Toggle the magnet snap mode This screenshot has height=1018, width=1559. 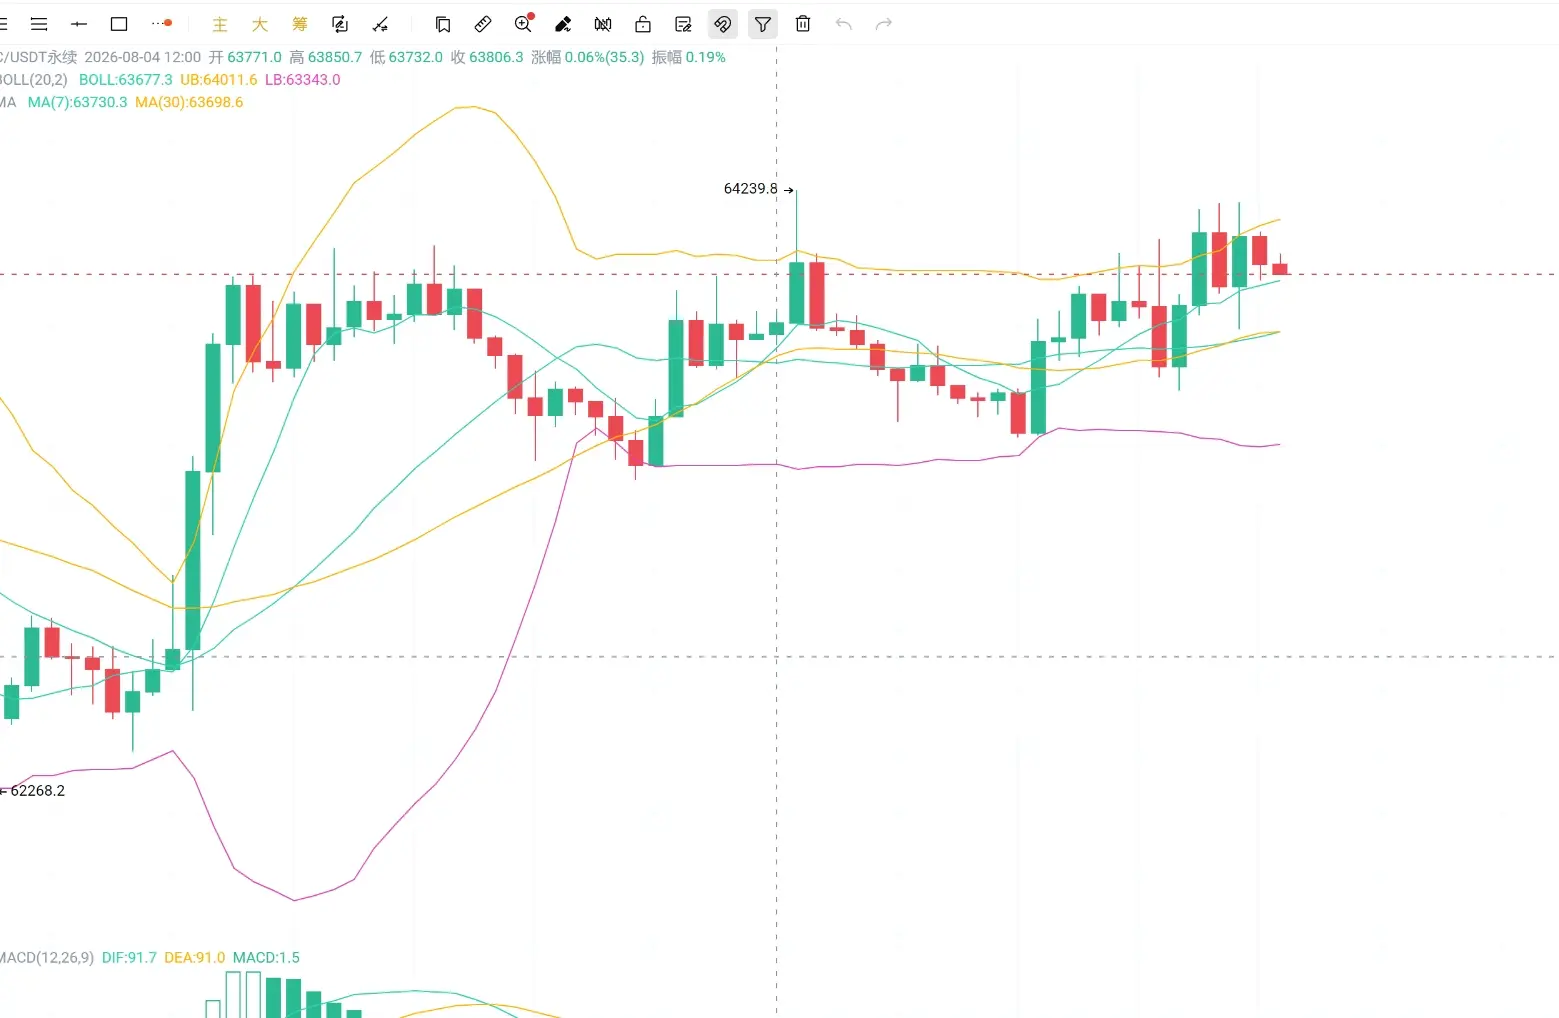(x=723, y=24)
